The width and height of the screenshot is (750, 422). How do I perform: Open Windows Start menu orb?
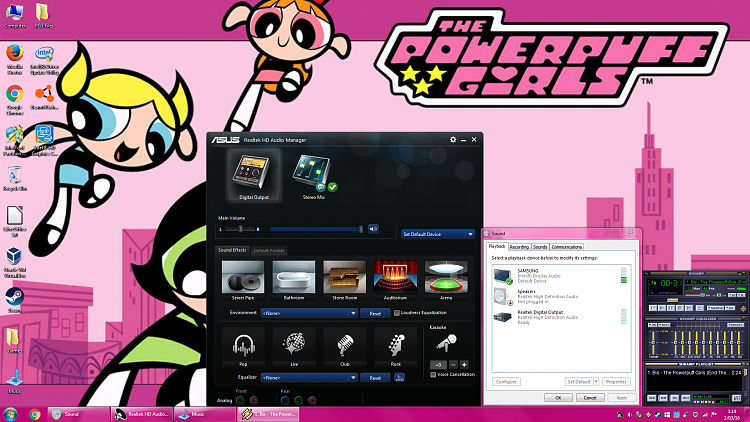[x=10, y=414]
